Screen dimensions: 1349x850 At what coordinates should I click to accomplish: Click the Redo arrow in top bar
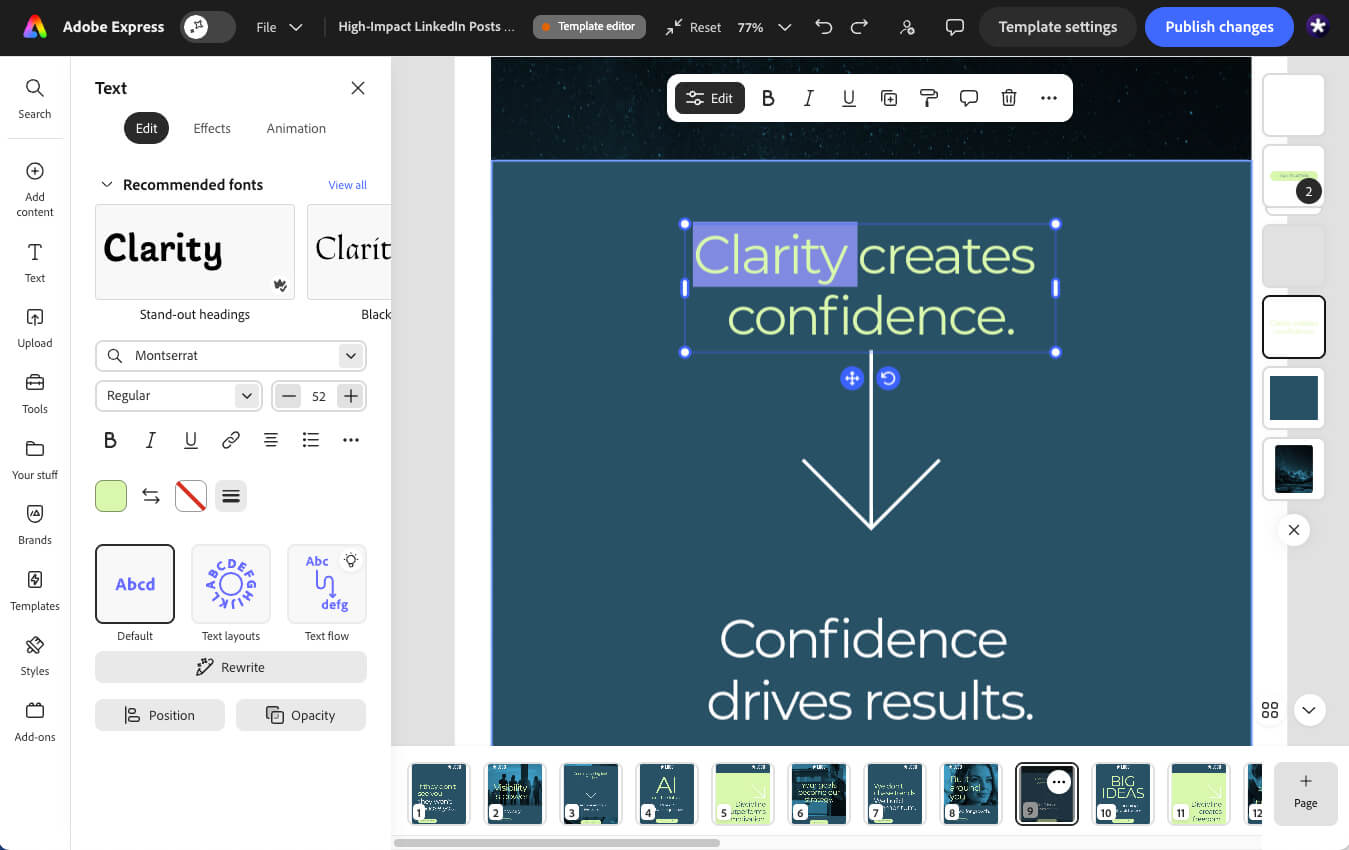point(859,27)
